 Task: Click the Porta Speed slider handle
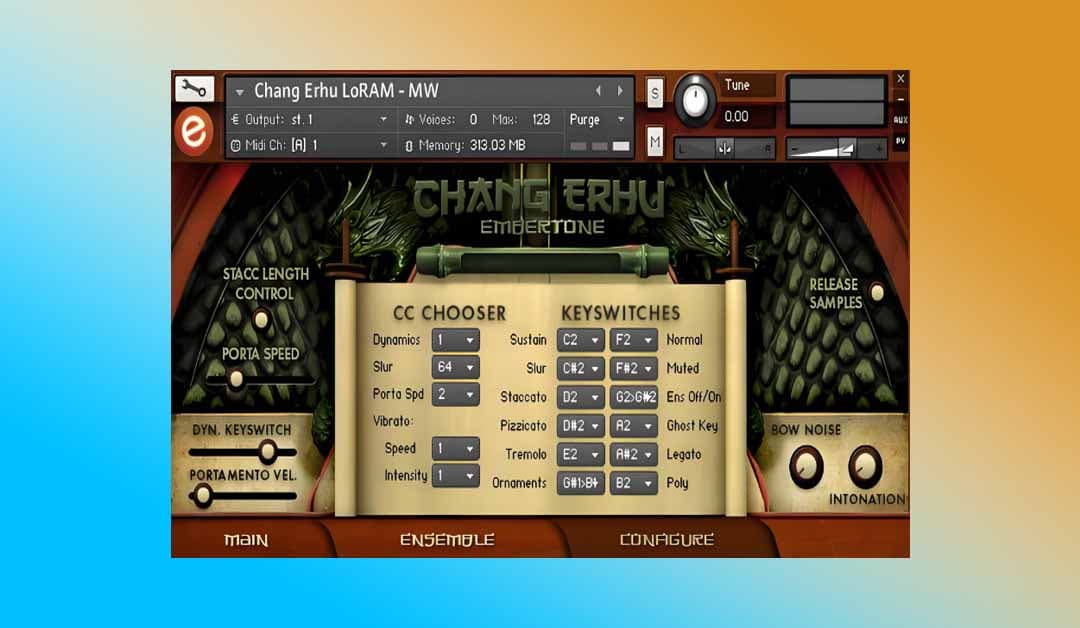coord(236,379)
